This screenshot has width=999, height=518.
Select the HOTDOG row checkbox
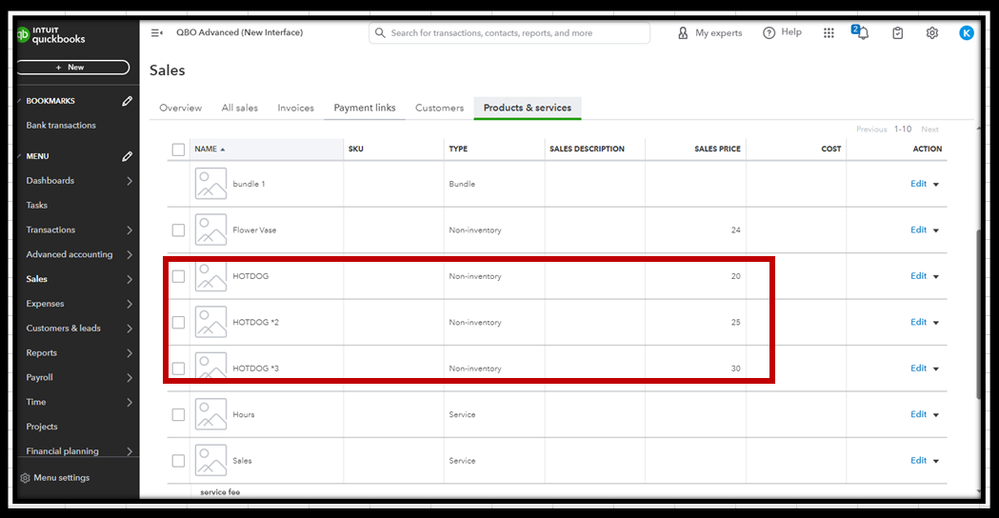point(178,277)
